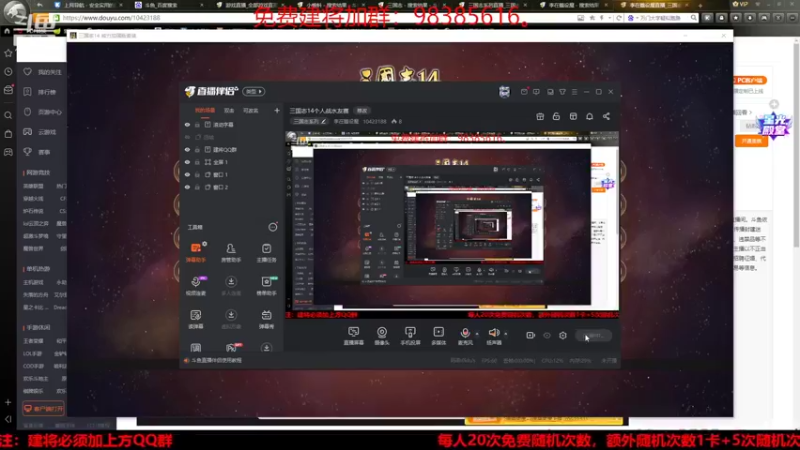Hide the 窗口 1 source
The width and height of the screenshot is (800, 450).
(x=187, y=174)
